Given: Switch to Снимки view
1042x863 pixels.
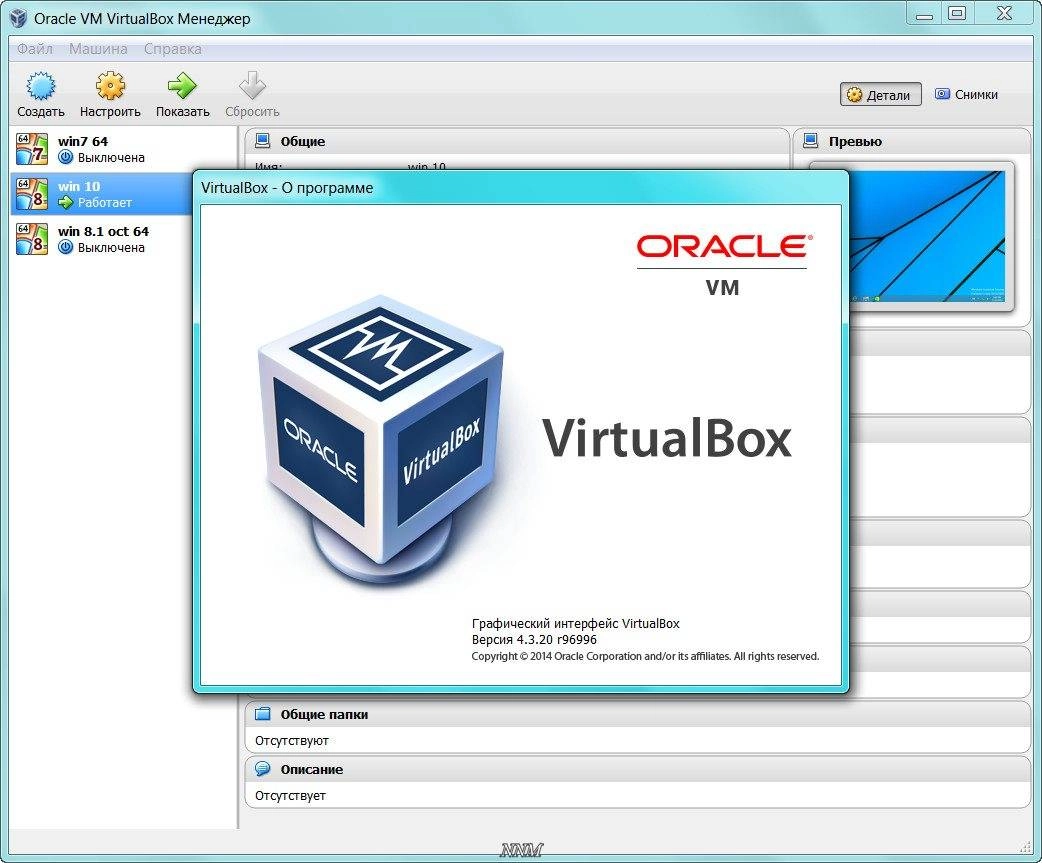Looking at the screenshot, I should point(967,94).
